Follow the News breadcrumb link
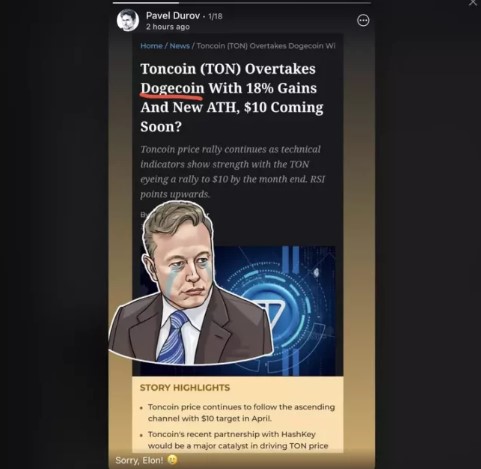The image size is (481, 469). tap(180, 46)
